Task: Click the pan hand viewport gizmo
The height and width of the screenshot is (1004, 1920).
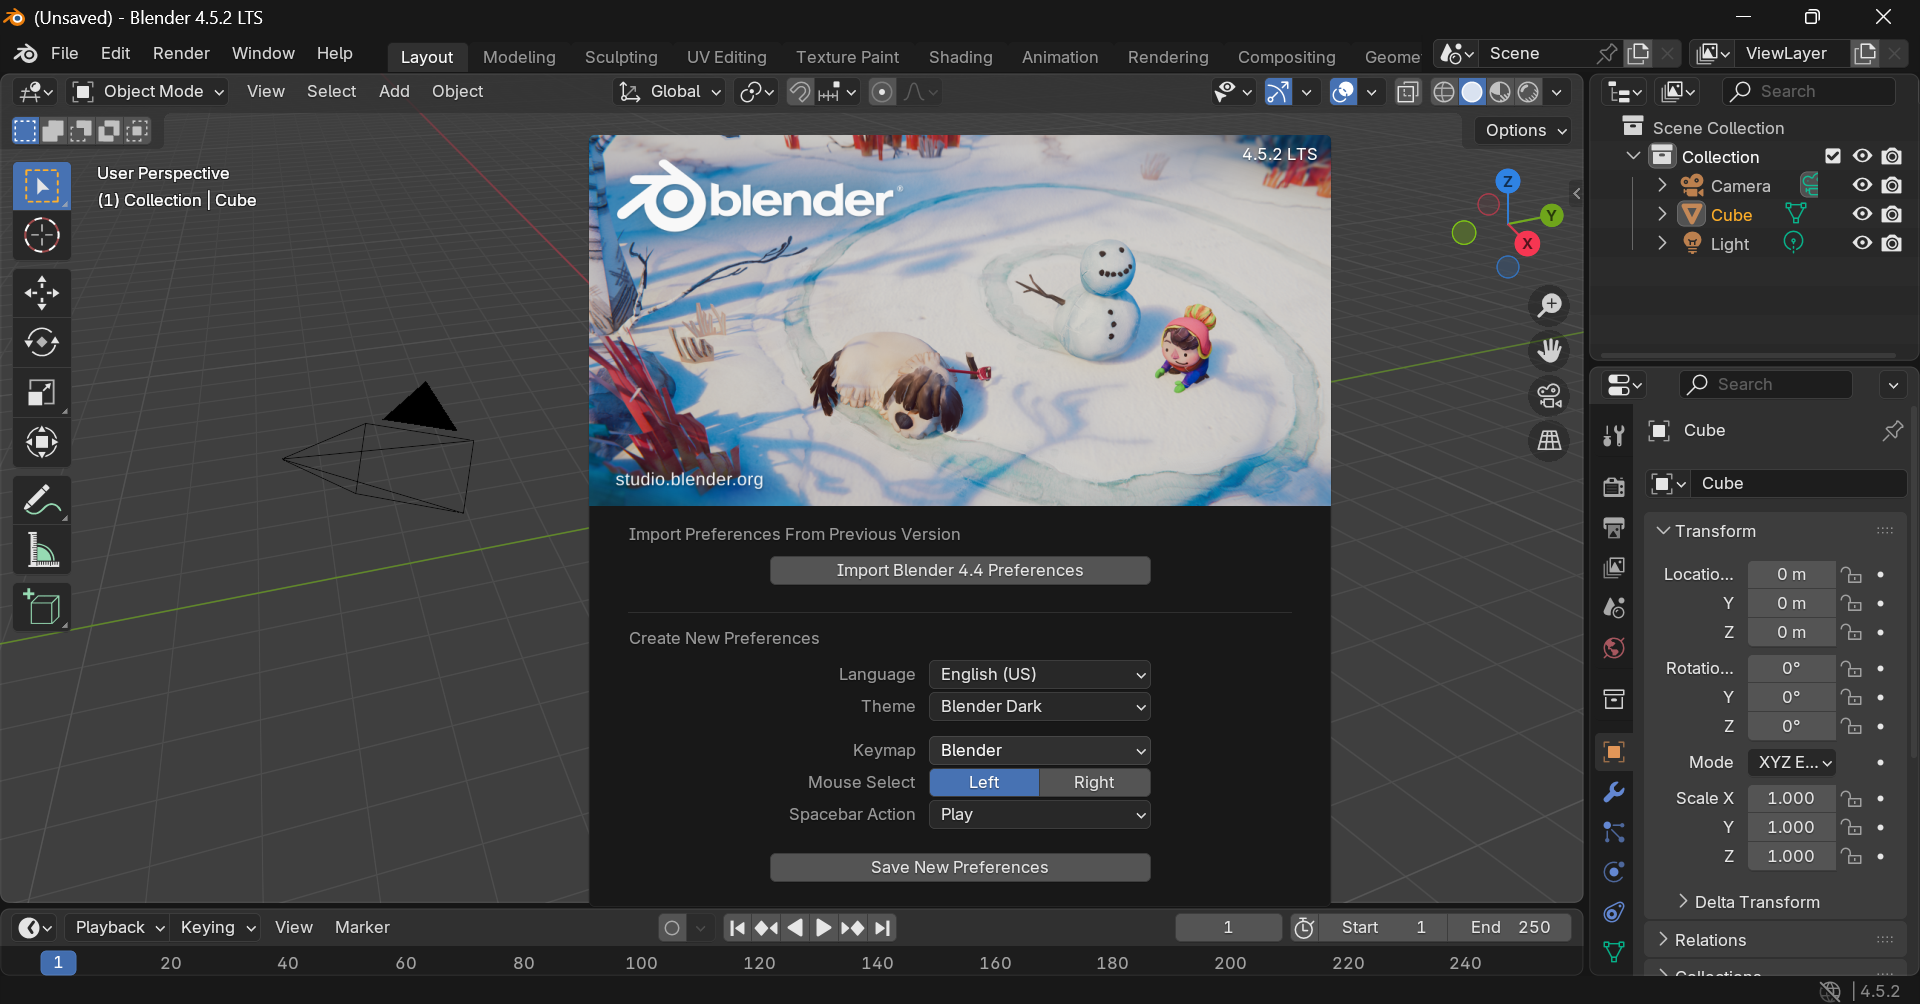Action: click(1549, 351)
